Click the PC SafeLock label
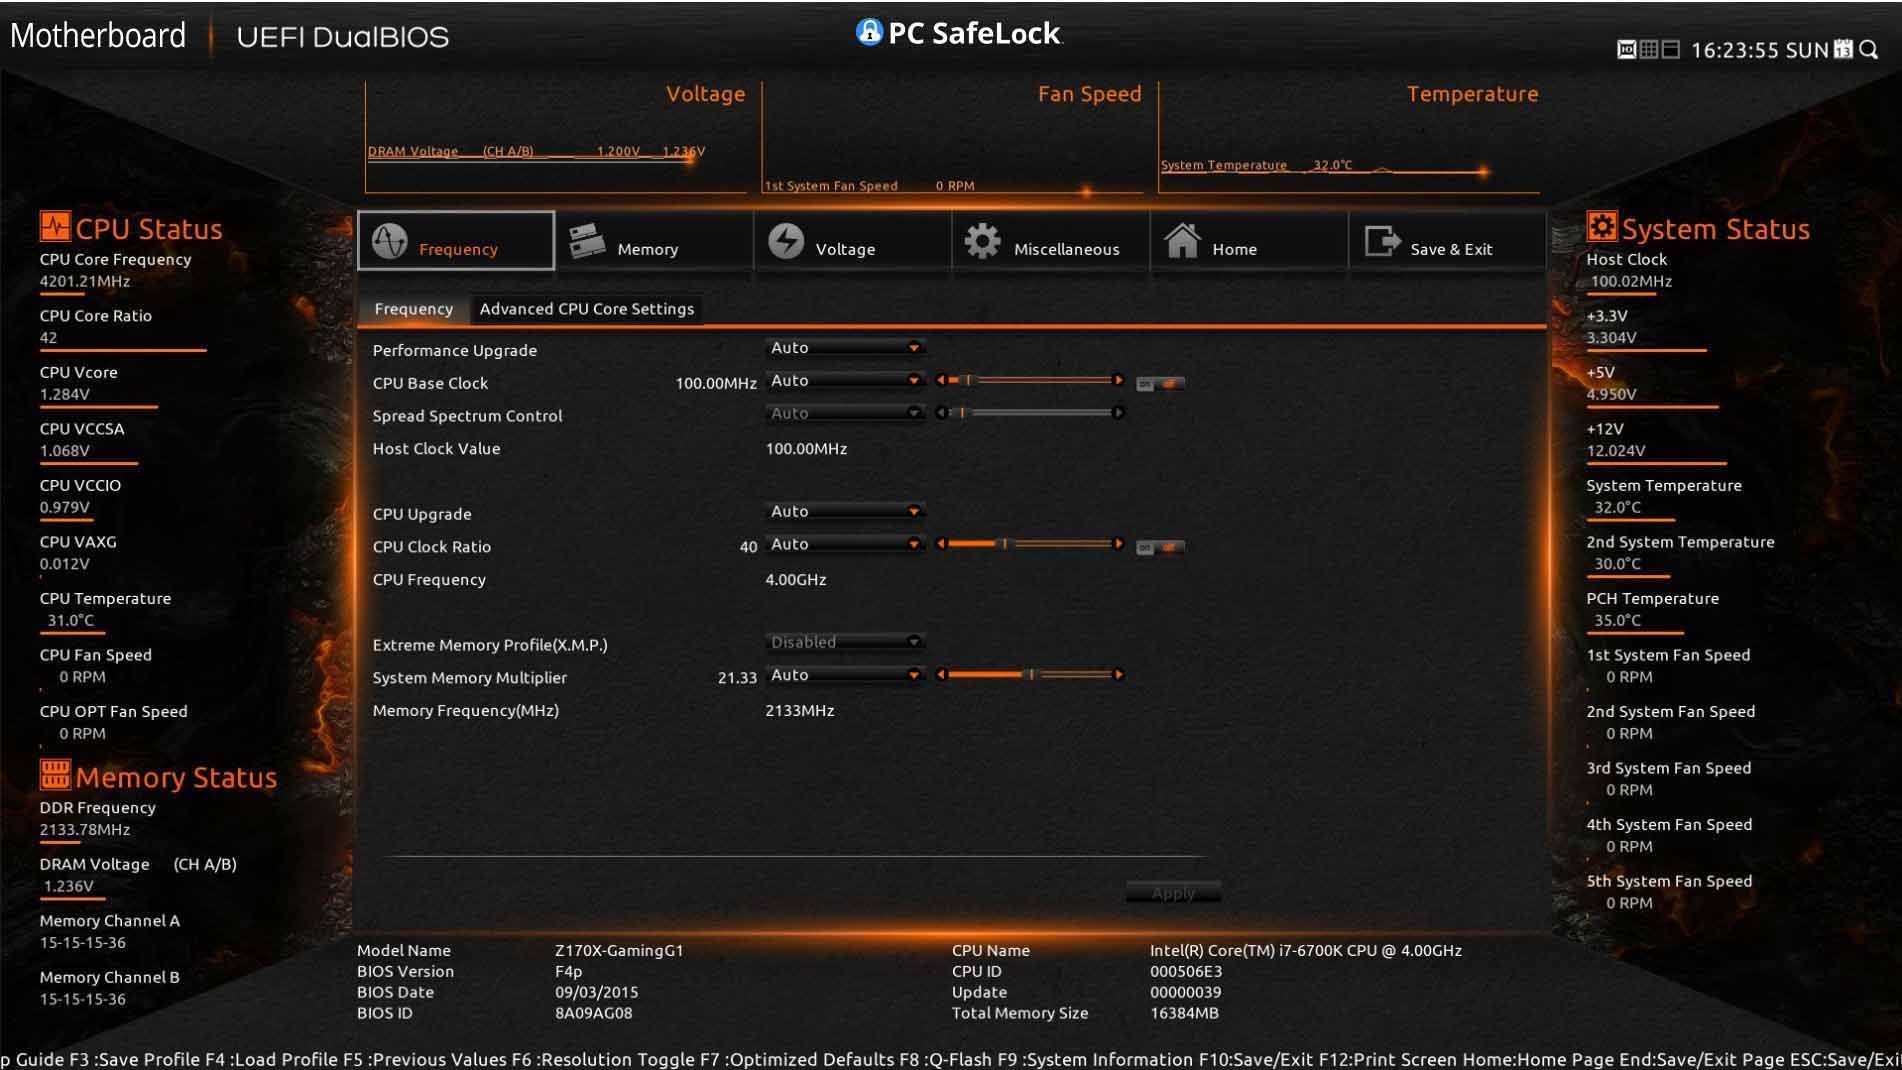 (973, 33)
